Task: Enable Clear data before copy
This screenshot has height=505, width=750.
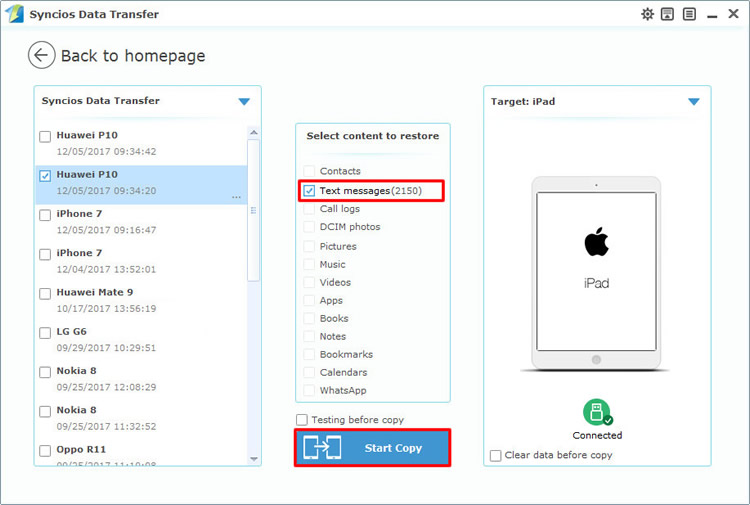Action: point(496,455)
